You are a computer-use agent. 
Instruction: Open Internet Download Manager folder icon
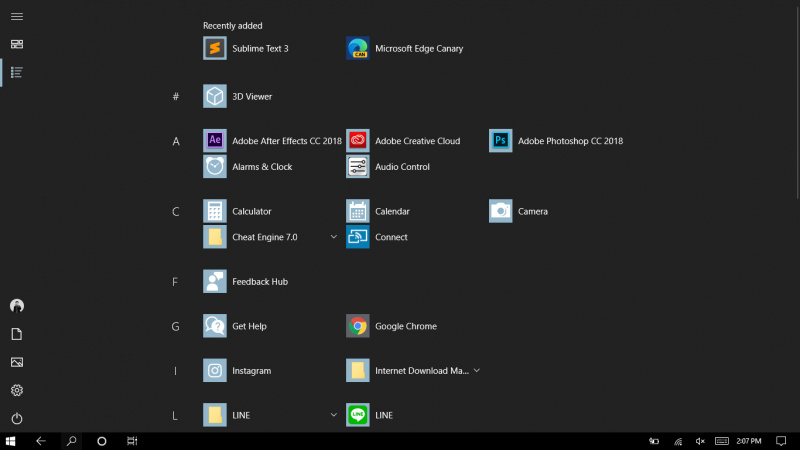[358, 370]
